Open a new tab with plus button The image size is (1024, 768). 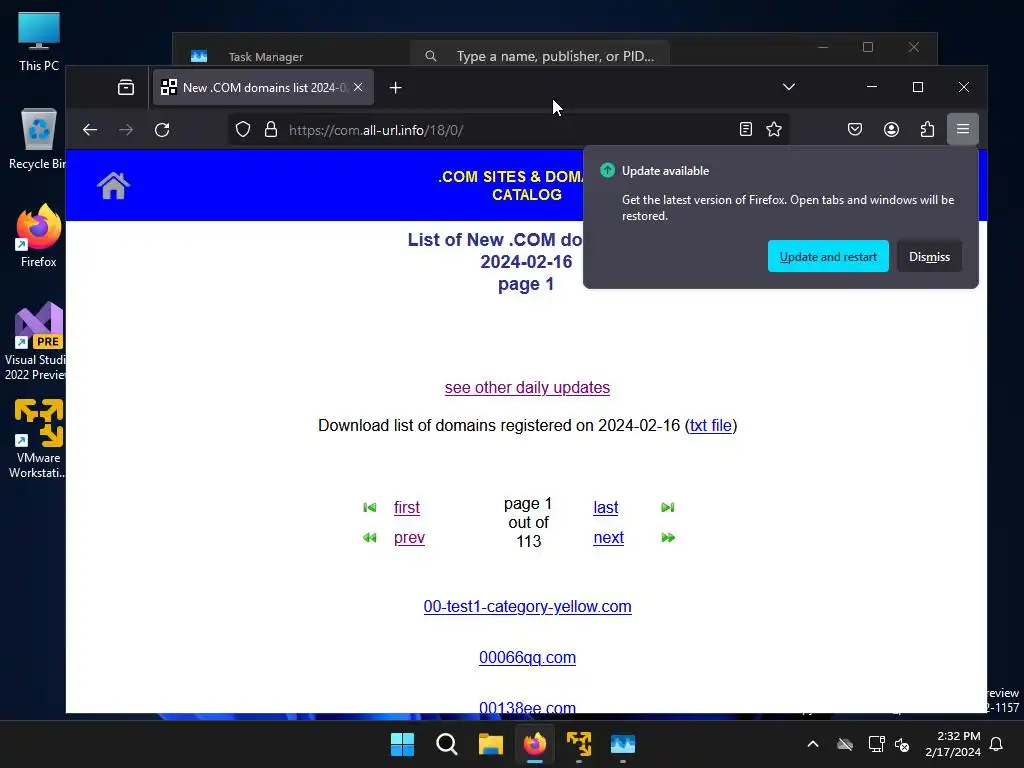click(395, 88)
